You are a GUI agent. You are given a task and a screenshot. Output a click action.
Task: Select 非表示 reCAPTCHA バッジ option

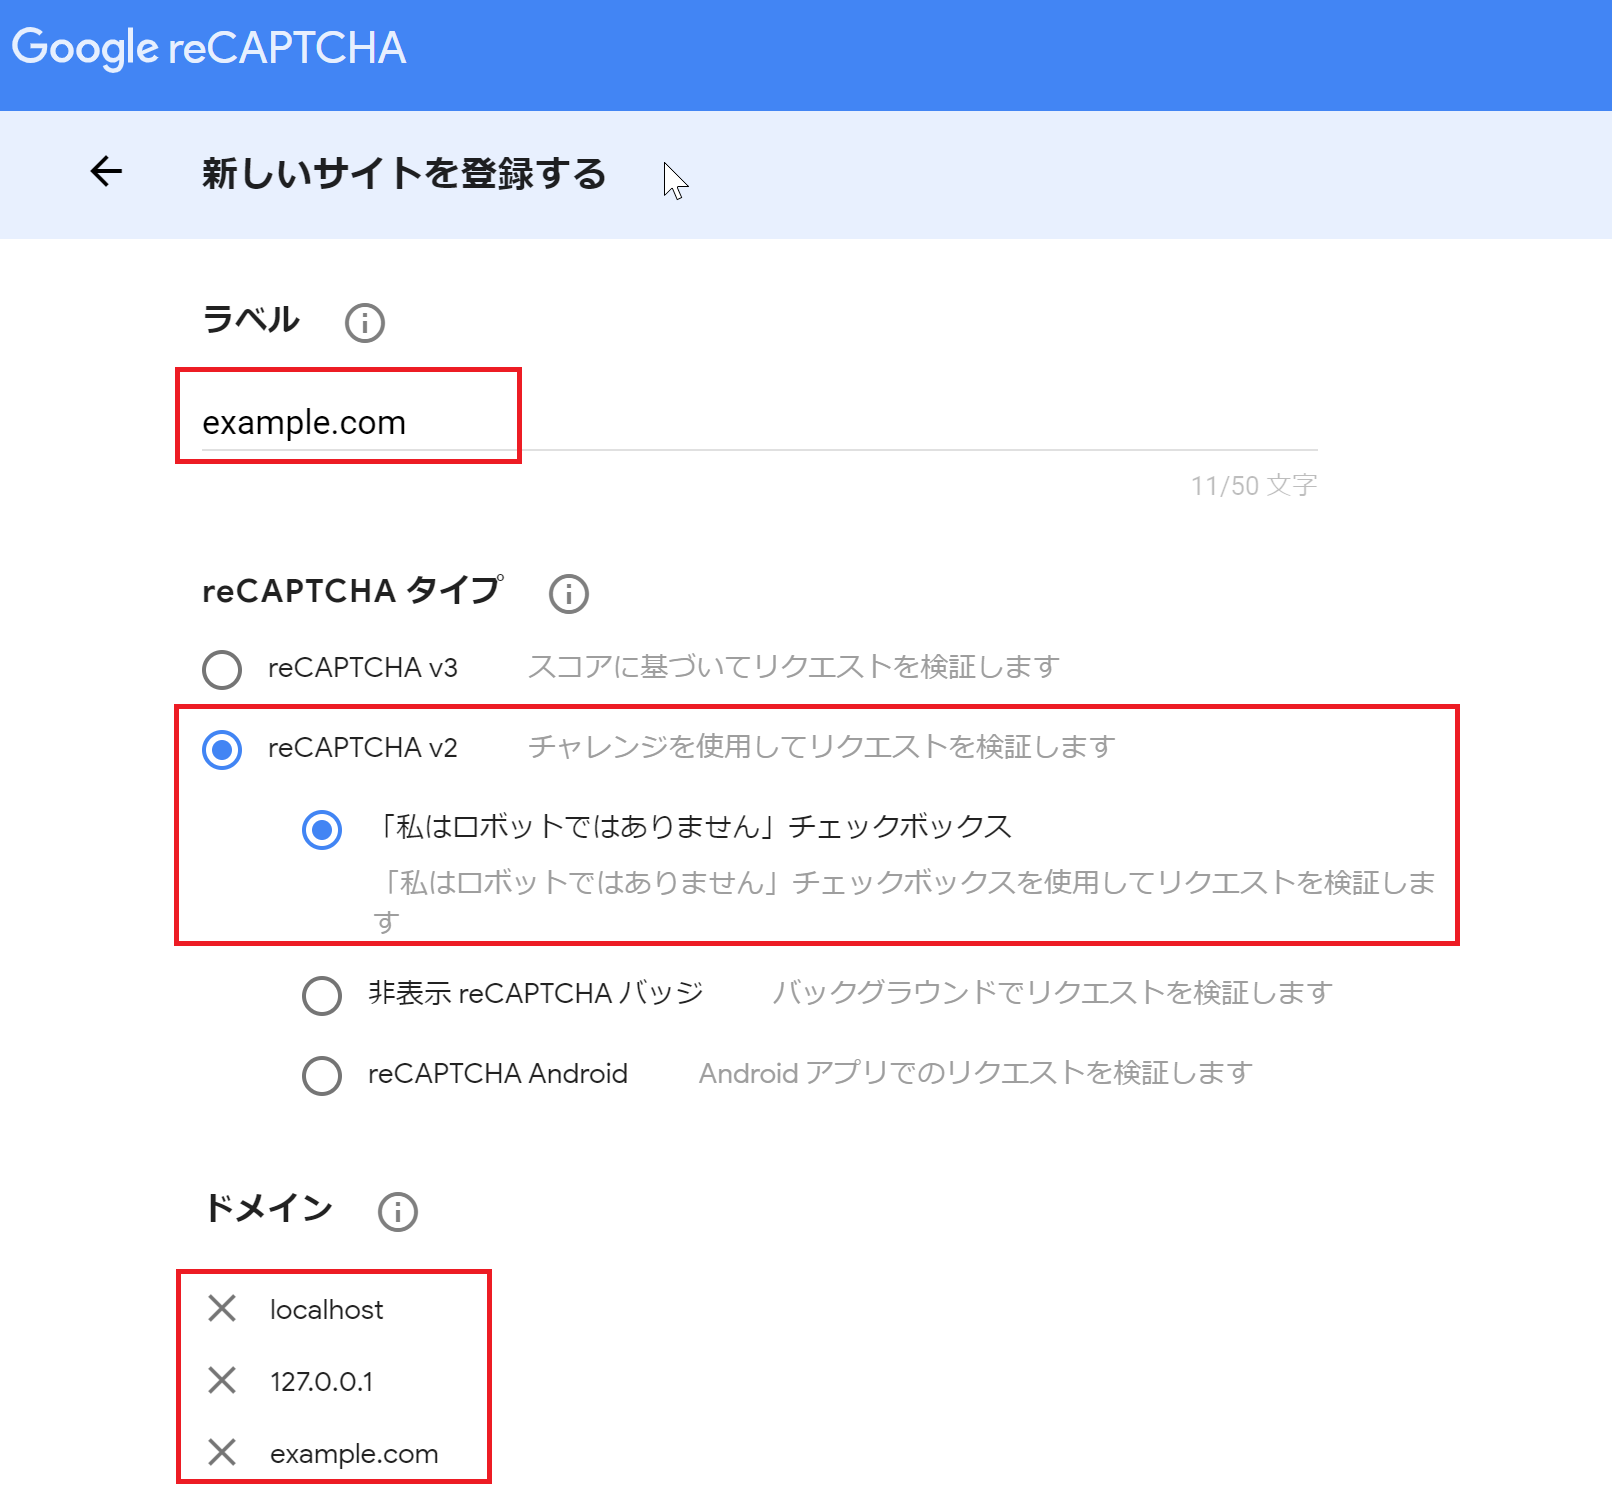pos(322,995)
